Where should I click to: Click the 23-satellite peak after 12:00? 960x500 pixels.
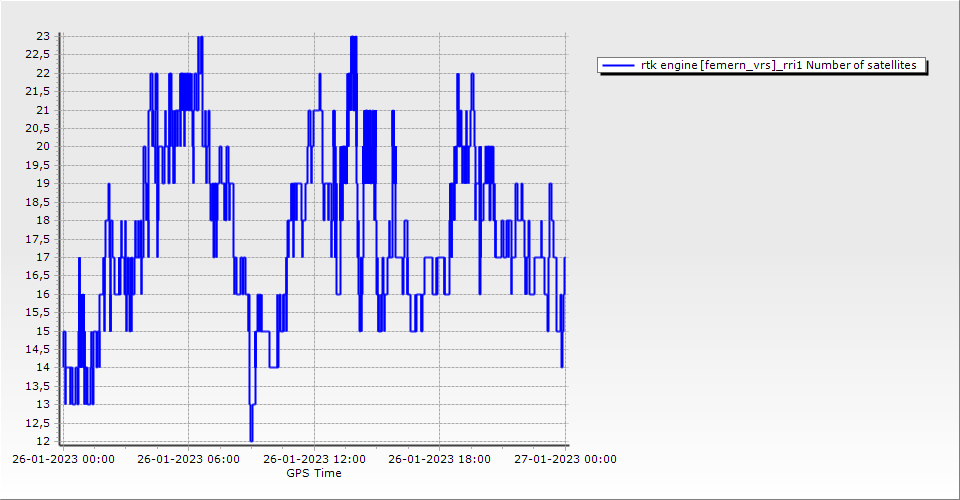point(353,38)
